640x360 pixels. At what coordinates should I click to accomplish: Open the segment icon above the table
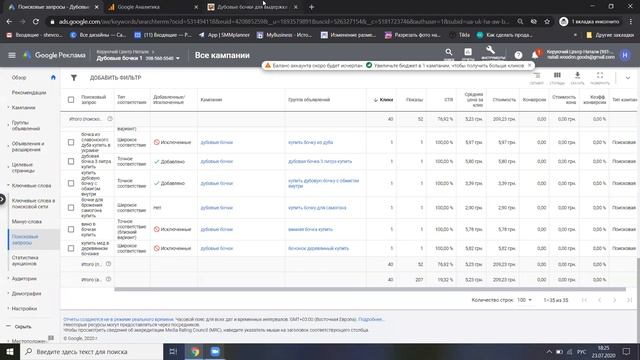pyautogui.click(x=537, y=76)
